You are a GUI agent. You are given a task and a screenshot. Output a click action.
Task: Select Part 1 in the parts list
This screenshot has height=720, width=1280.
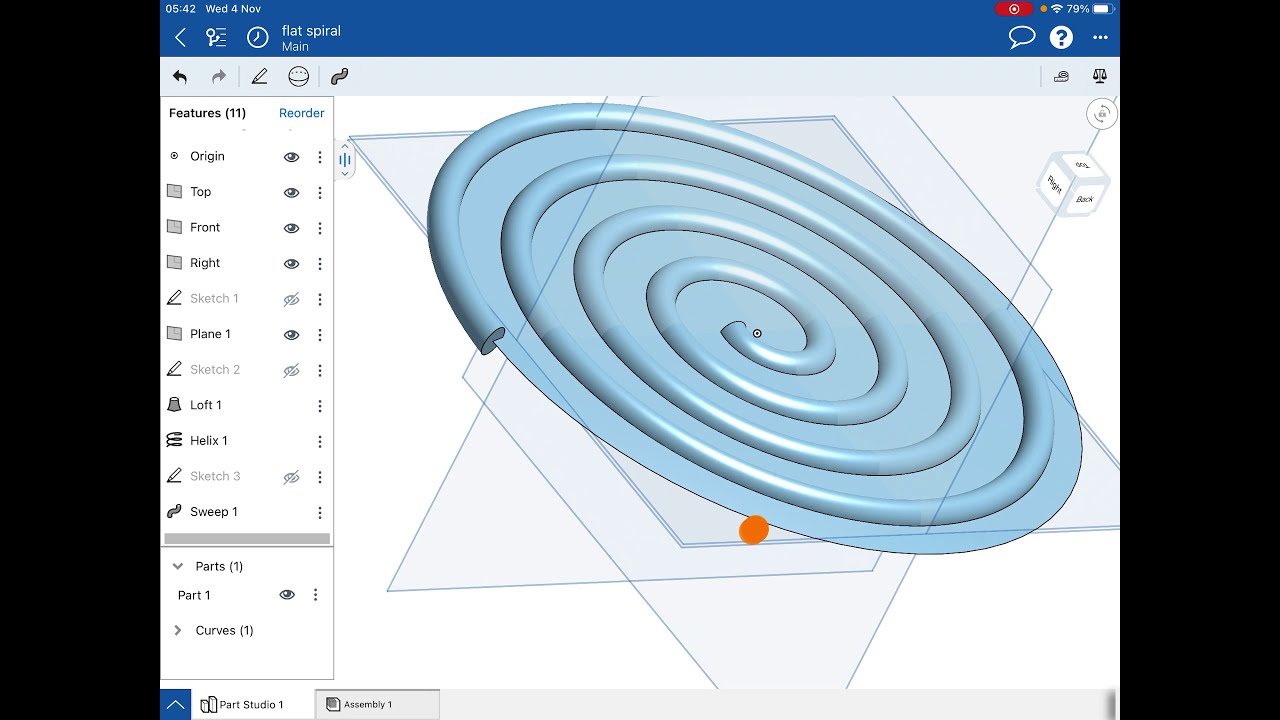coord(194,595)
